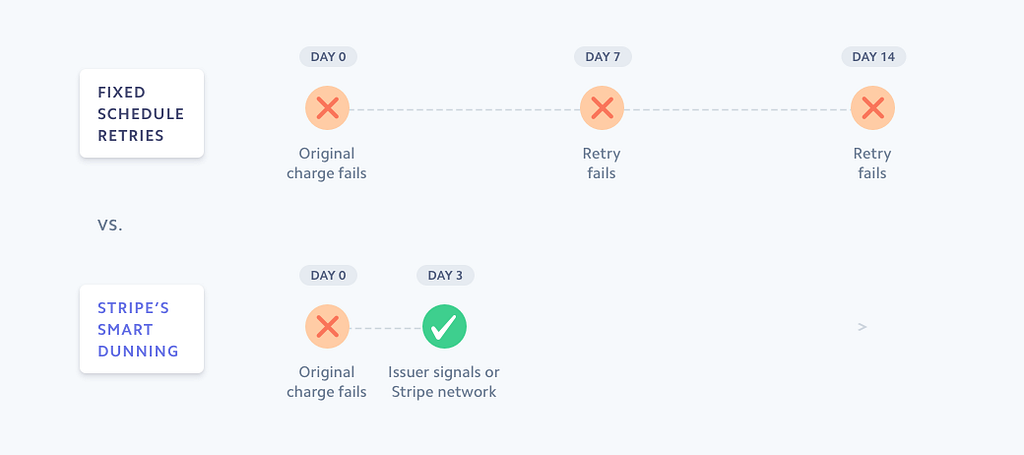This screenshot has width=1024, height=455.
Task: Click 'Original charge fails' text in Smart Dunning row
Action: pos(327,382)
